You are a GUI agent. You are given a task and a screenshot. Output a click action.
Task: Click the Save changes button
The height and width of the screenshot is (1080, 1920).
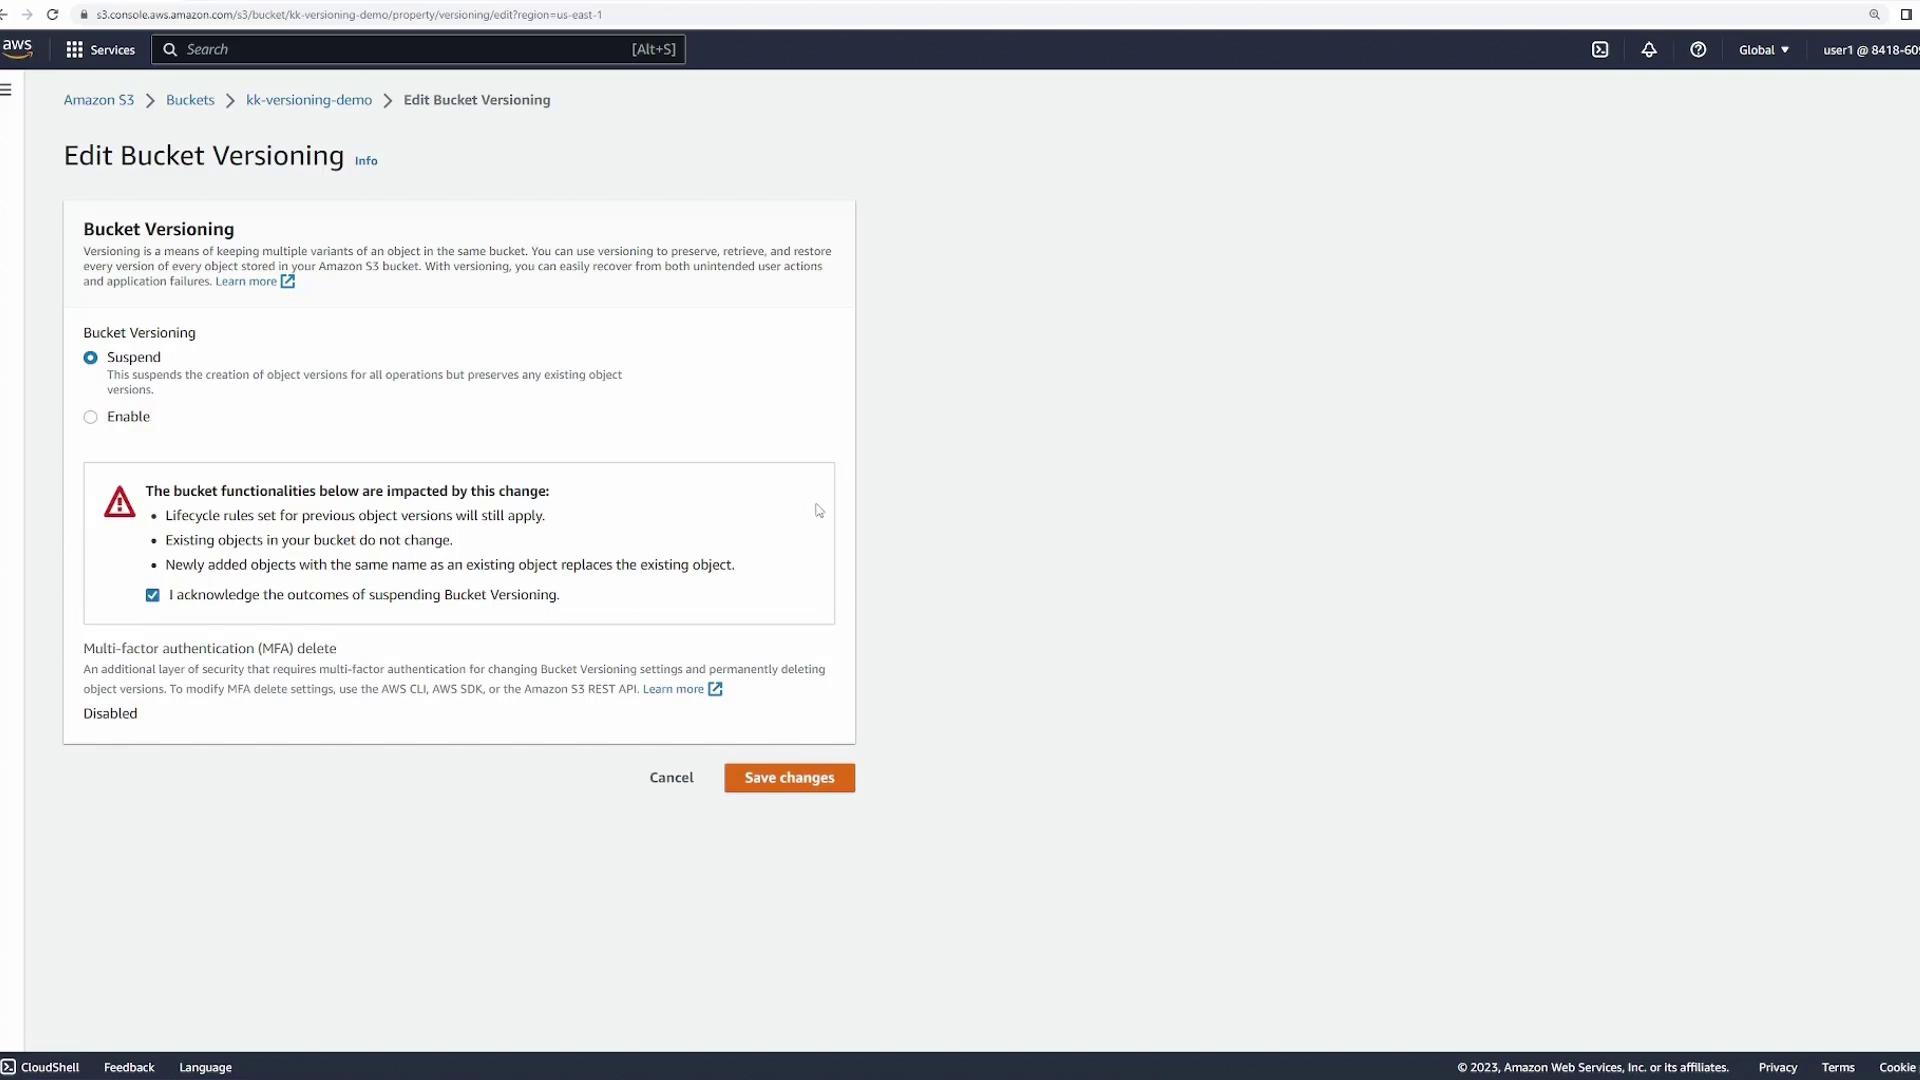tap(789, 778)
